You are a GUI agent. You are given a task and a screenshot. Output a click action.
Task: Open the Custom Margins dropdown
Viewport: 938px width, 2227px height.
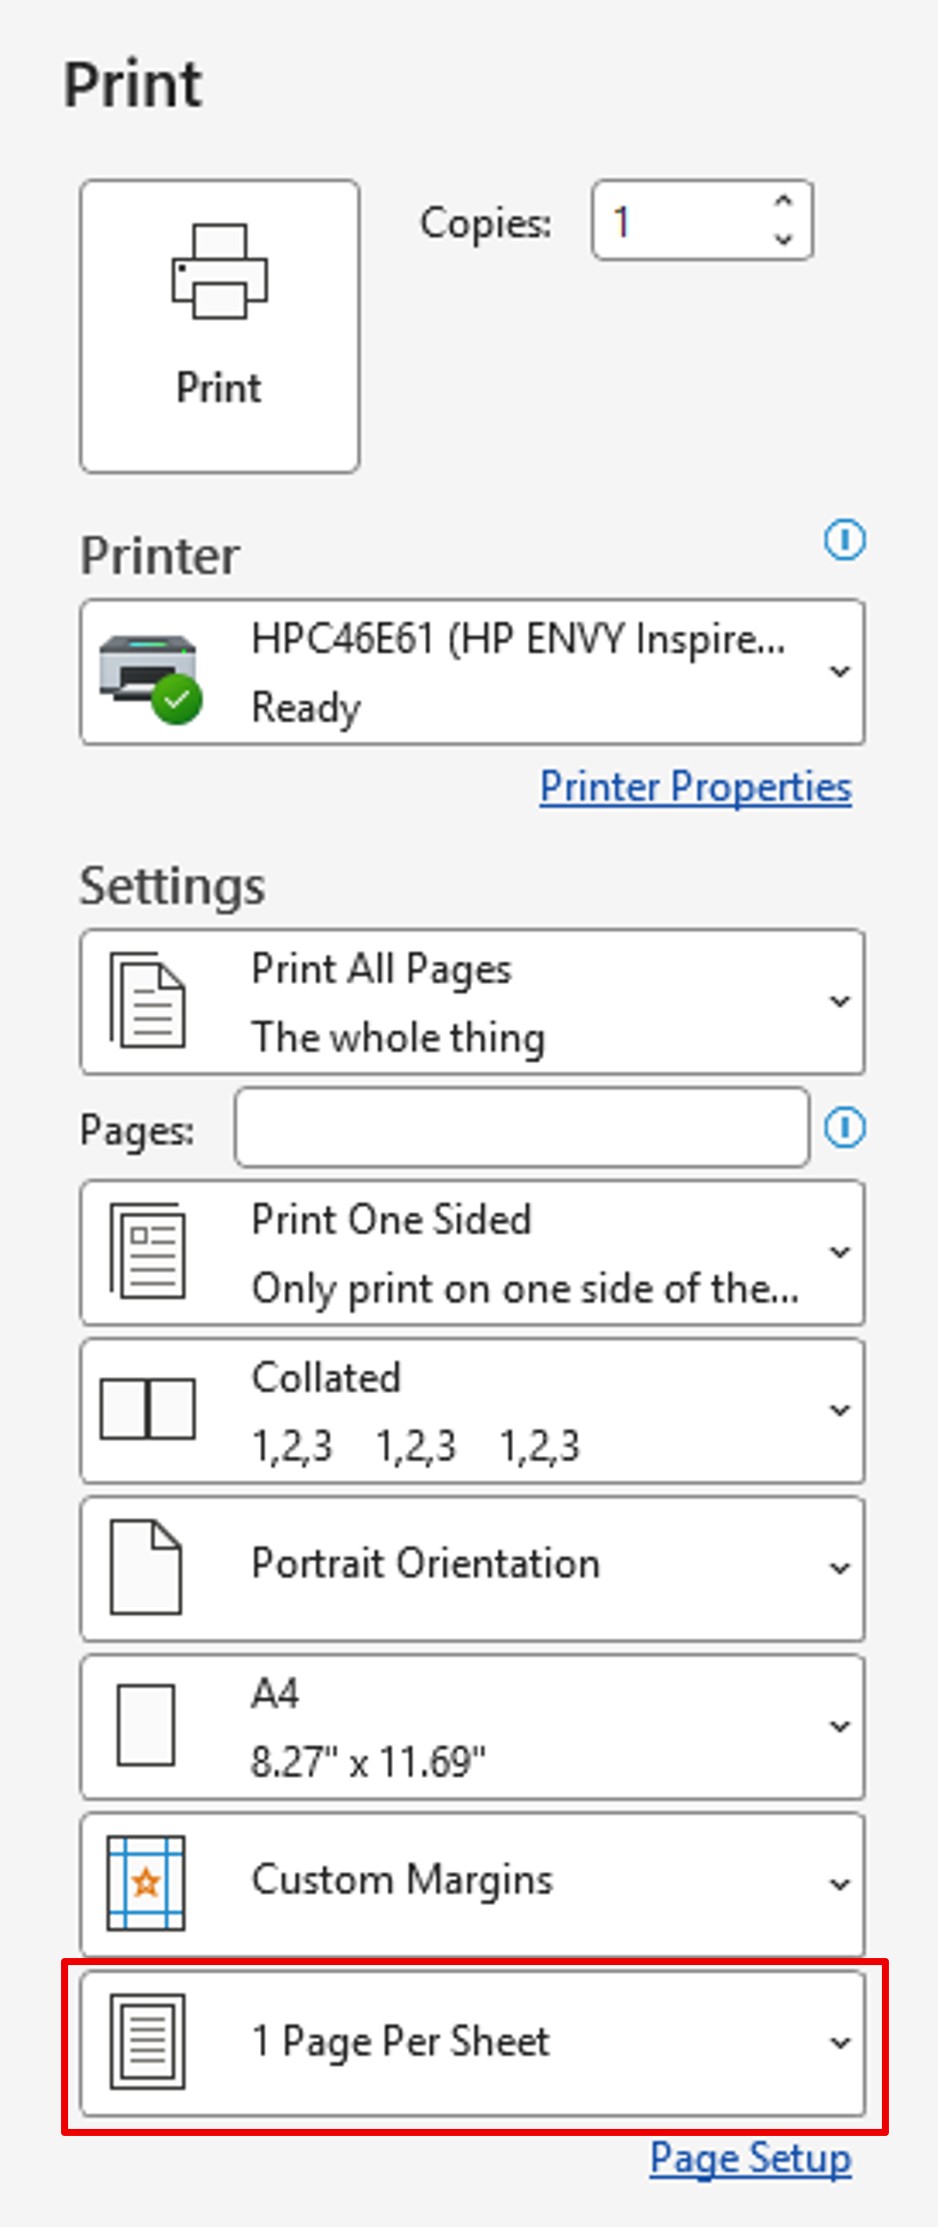point(473,1884)
